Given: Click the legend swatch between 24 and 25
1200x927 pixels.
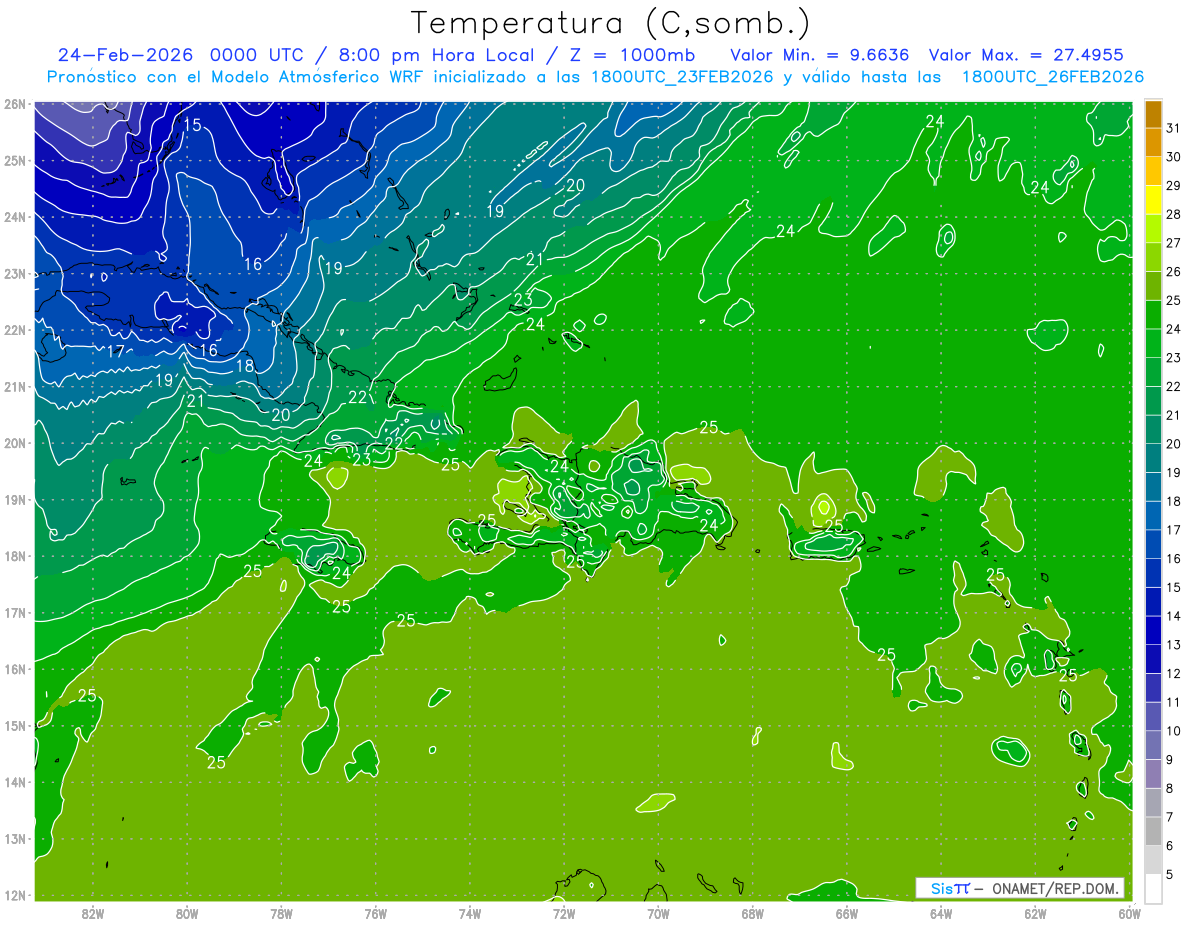Looking at the screenshot, I should click(x=1153, y=314).
